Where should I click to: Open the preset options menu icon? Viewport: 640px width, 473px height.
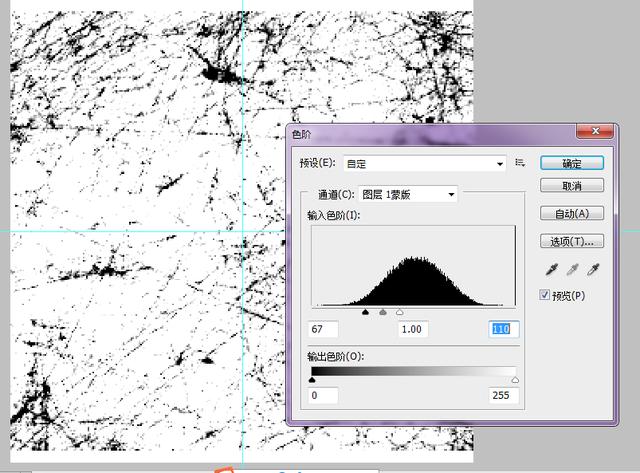click(520, 163)
